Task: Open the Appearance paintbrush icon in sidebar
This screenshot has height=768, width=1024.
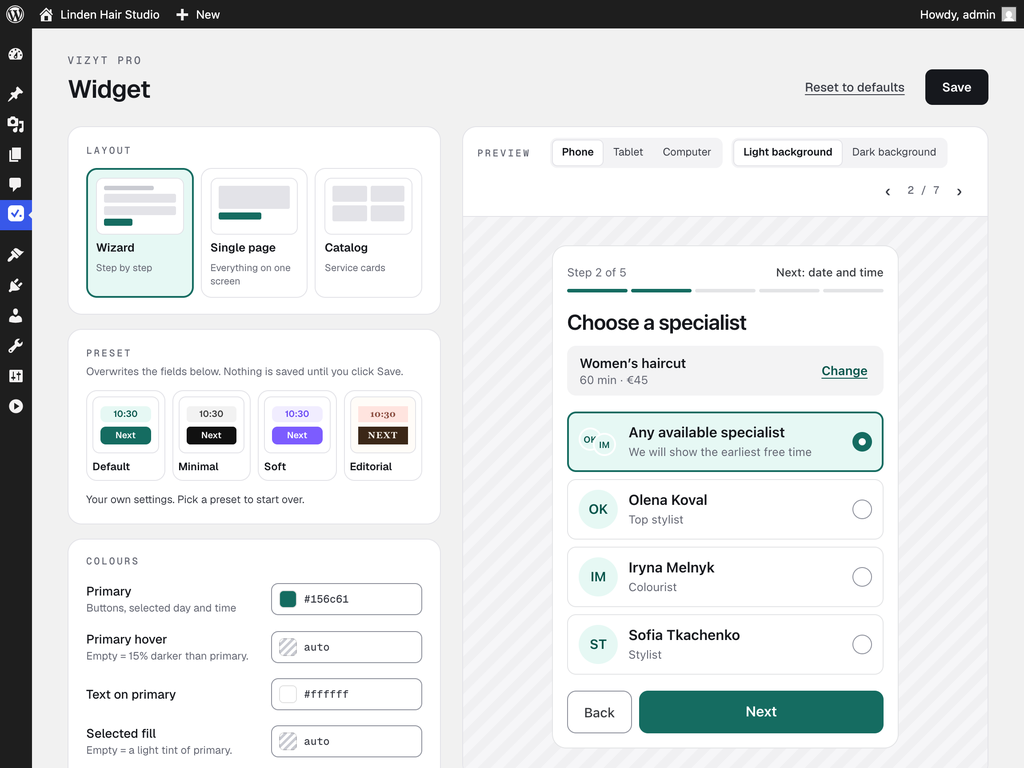Action: tap(16, 255)
